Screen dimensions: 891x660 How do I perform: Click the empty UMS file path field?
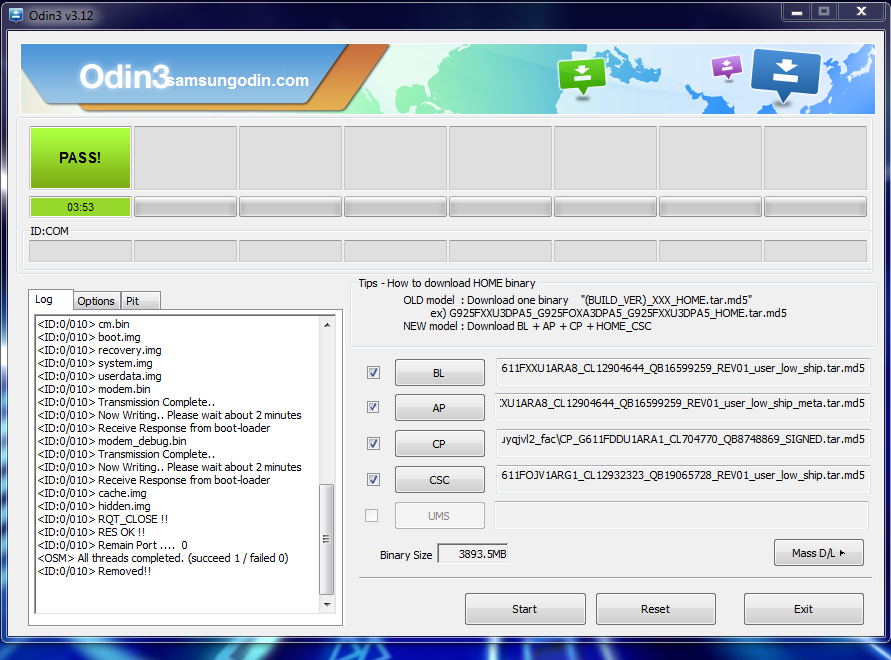[x=681, y=515]
